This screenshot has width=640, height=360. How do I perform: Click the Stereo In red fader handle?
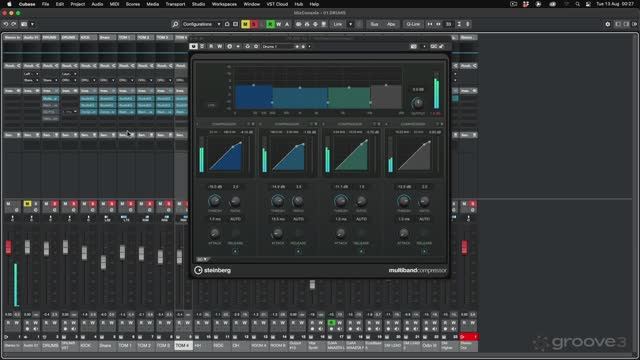coord(9,247)
